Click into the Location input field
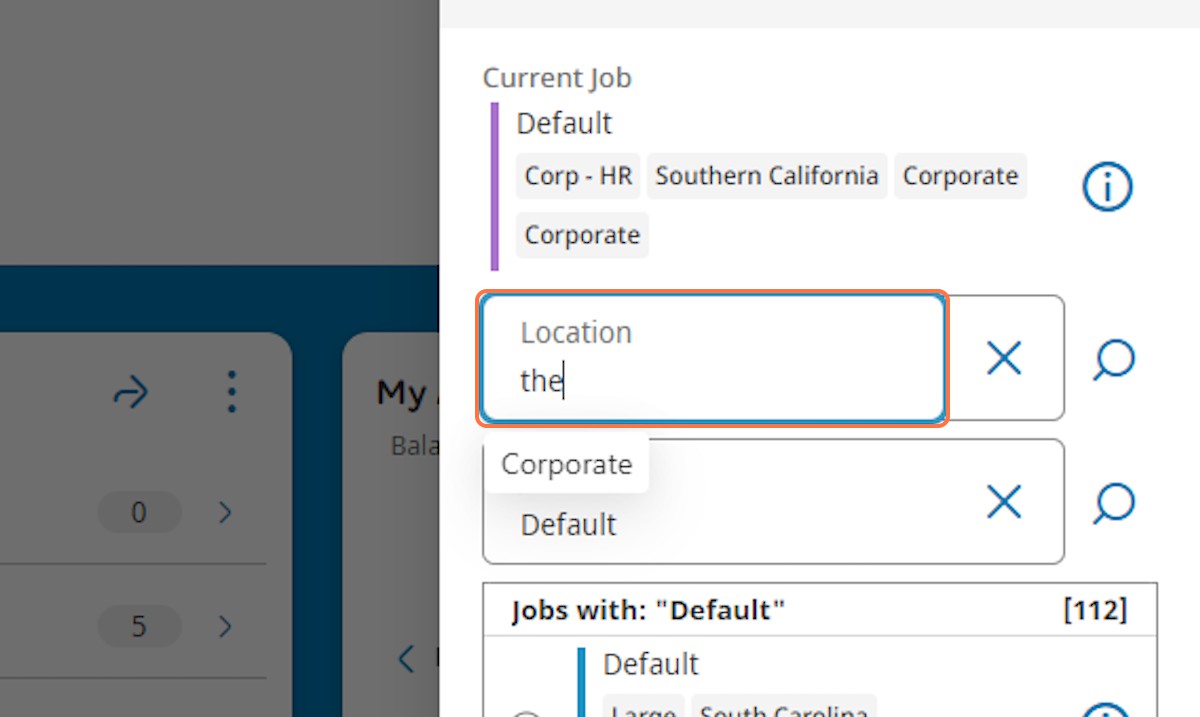Viewport: 1200px width, 717px height. coord(713,358)
